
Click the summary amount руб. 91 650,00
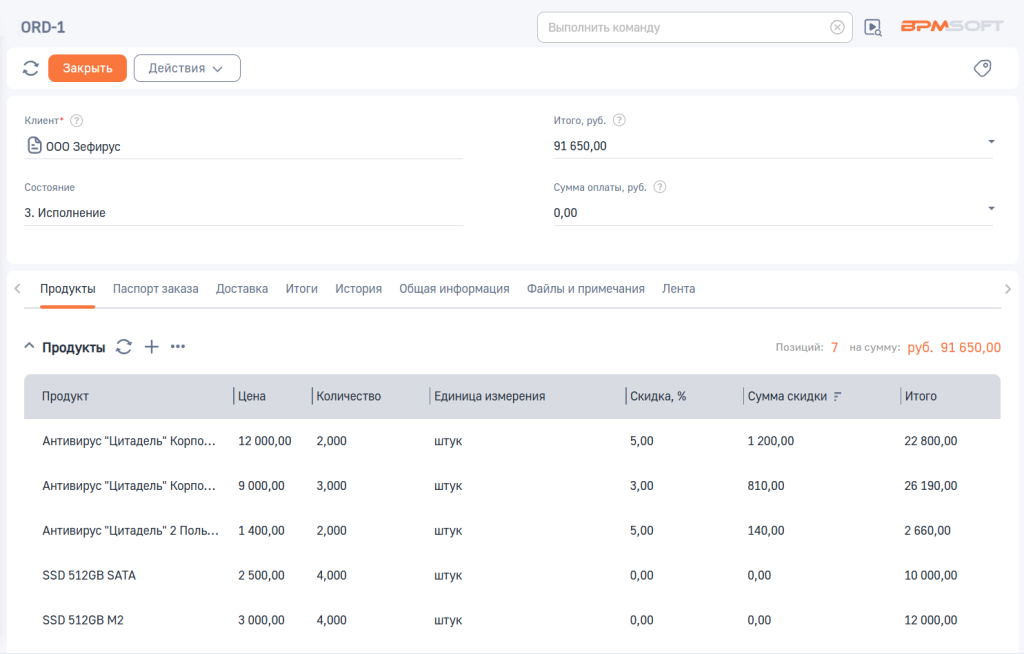(953, 348)
